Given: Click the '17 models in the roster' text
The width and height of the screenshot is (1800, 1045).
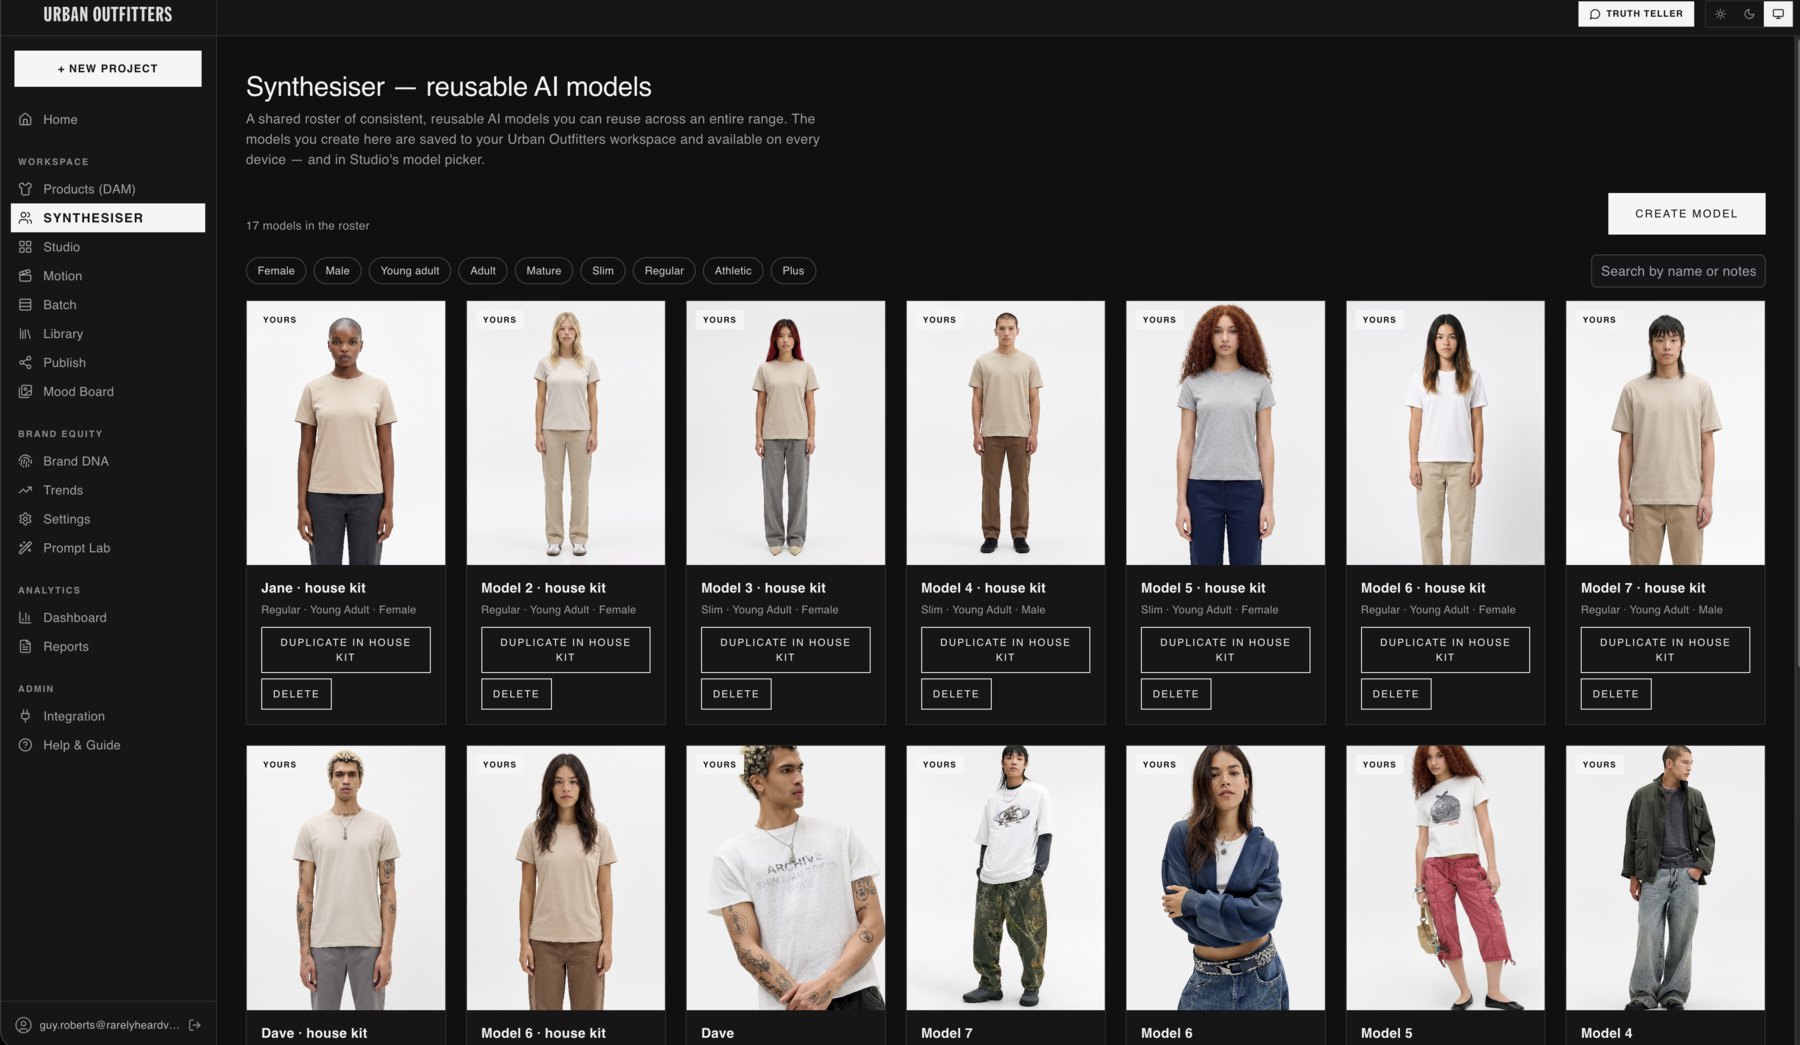Looking at the screenshot, I should [308, 226].
